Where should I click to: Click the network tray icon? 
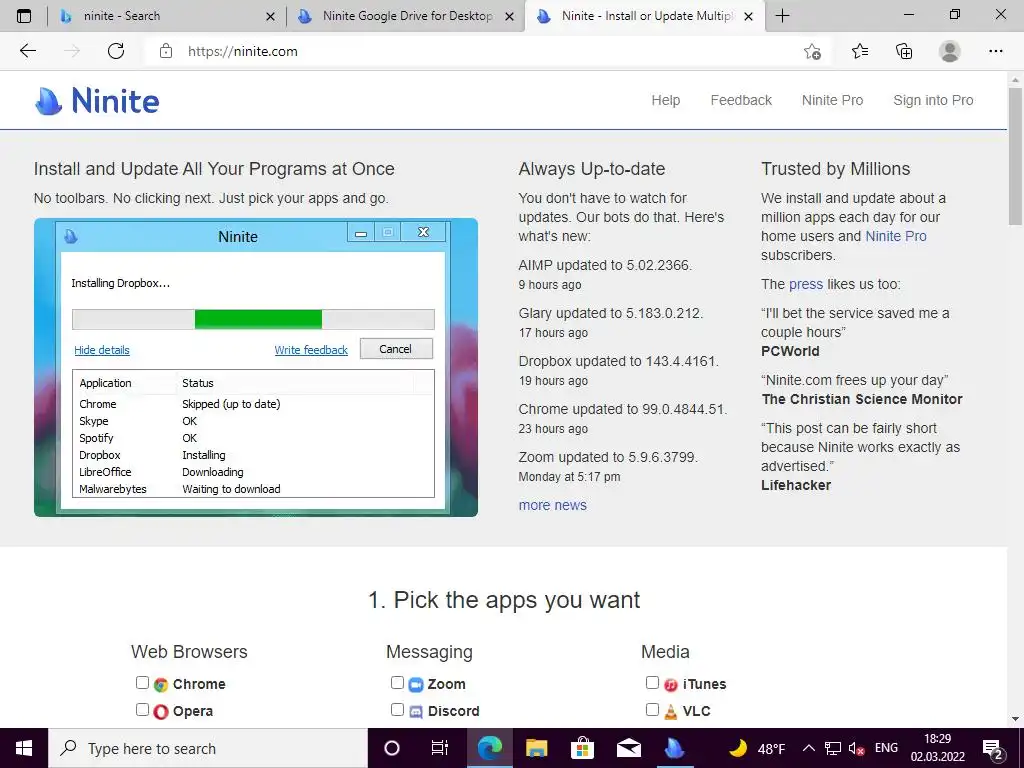coord(833,748)
